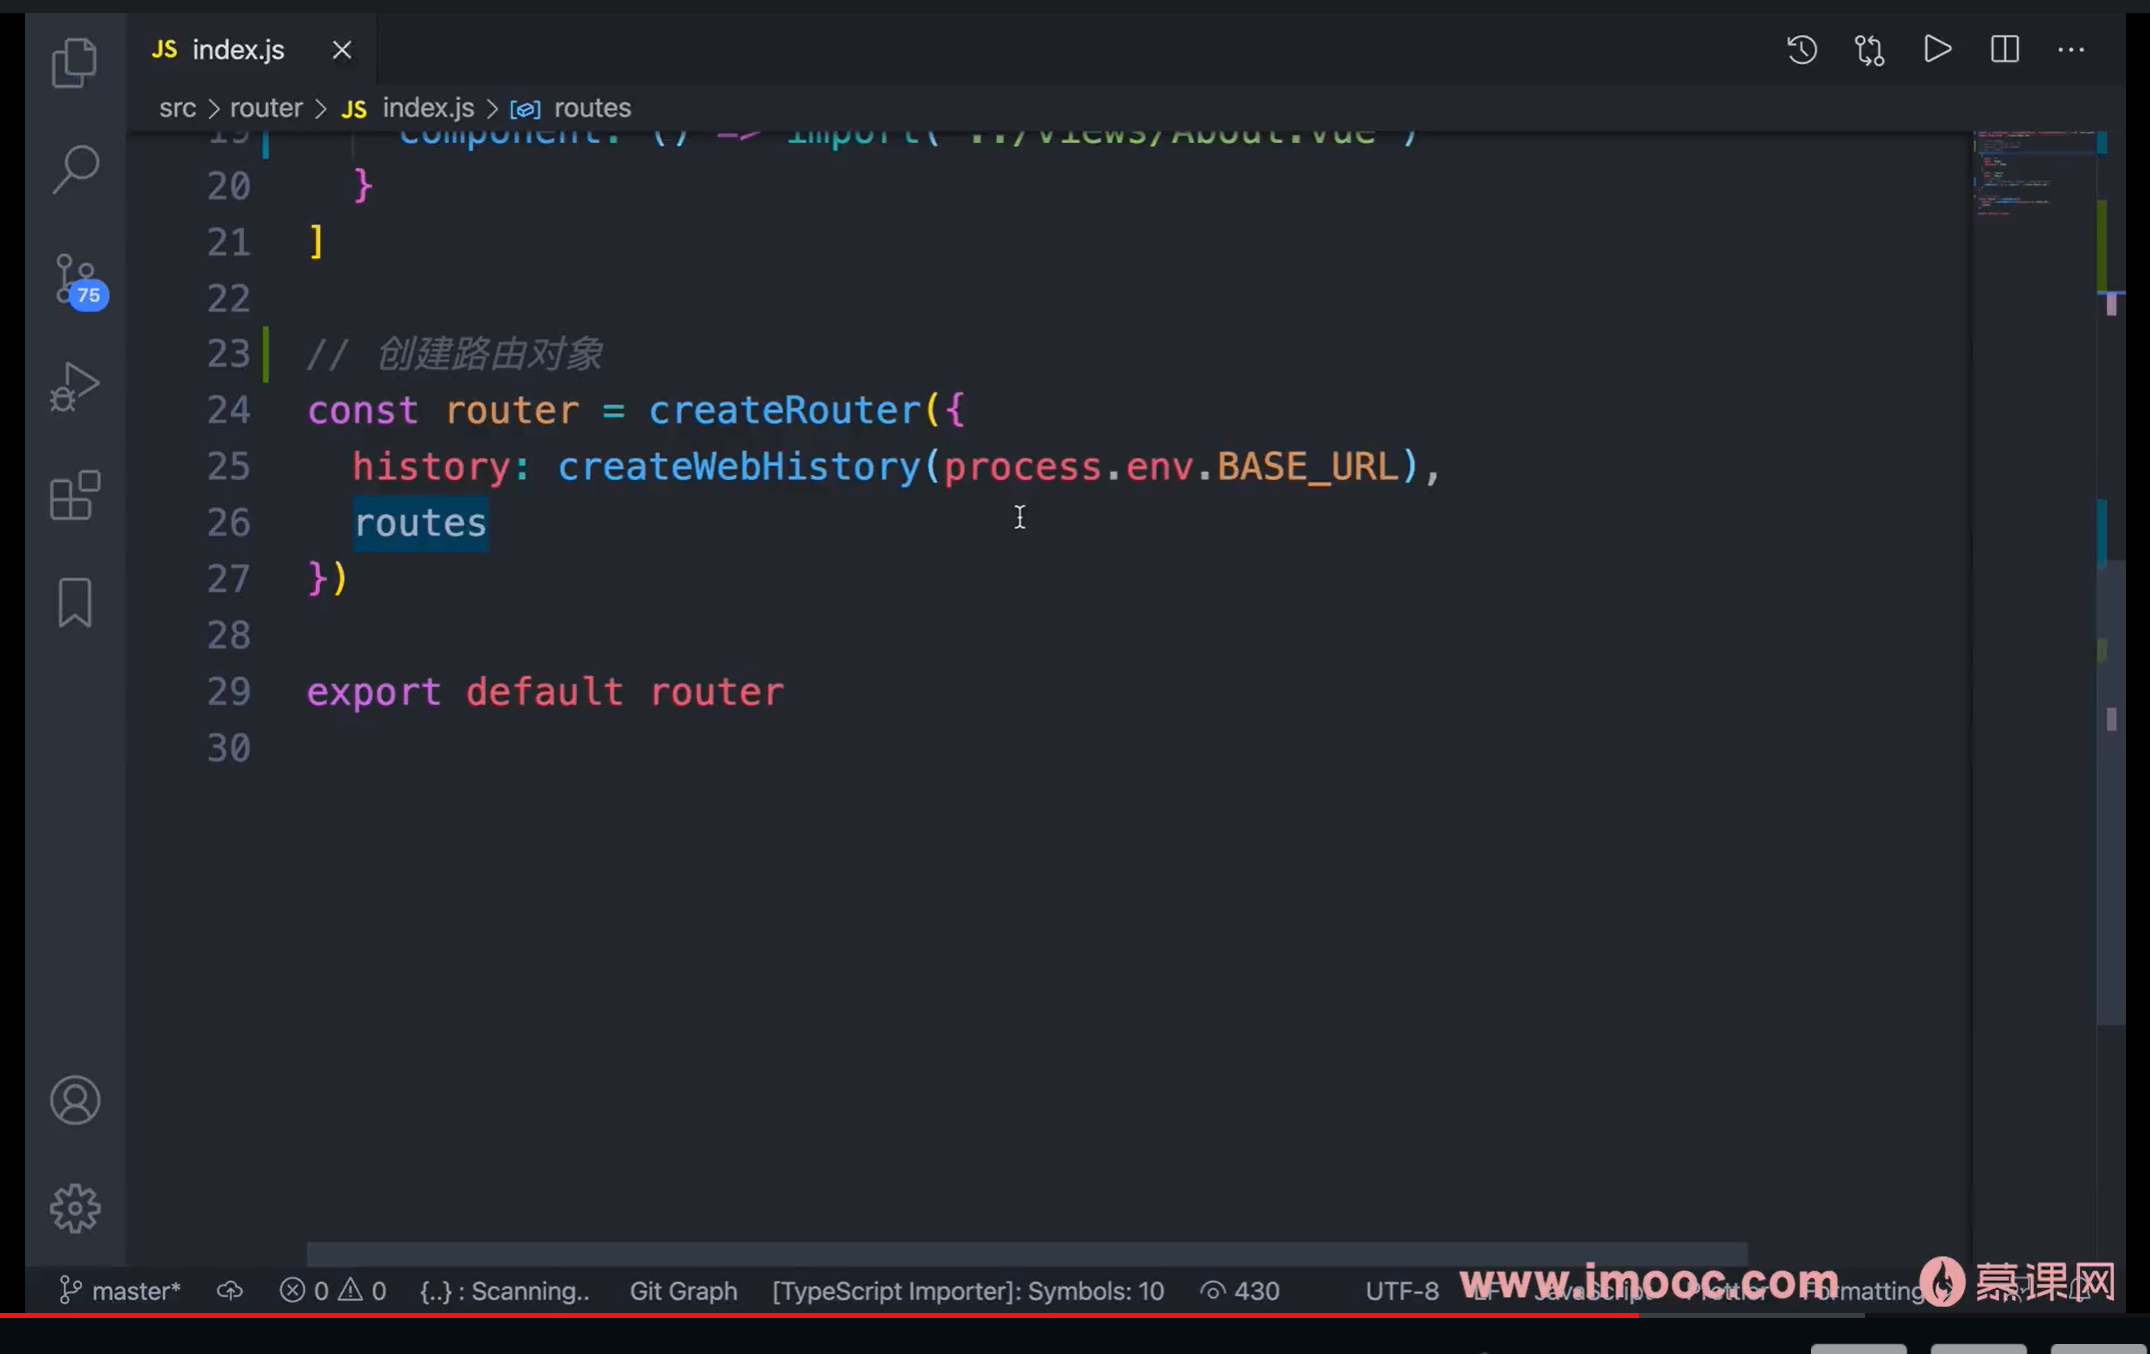2150x1354 pixels.
Task: Run the code with play button
Action: pos(1937,49)
